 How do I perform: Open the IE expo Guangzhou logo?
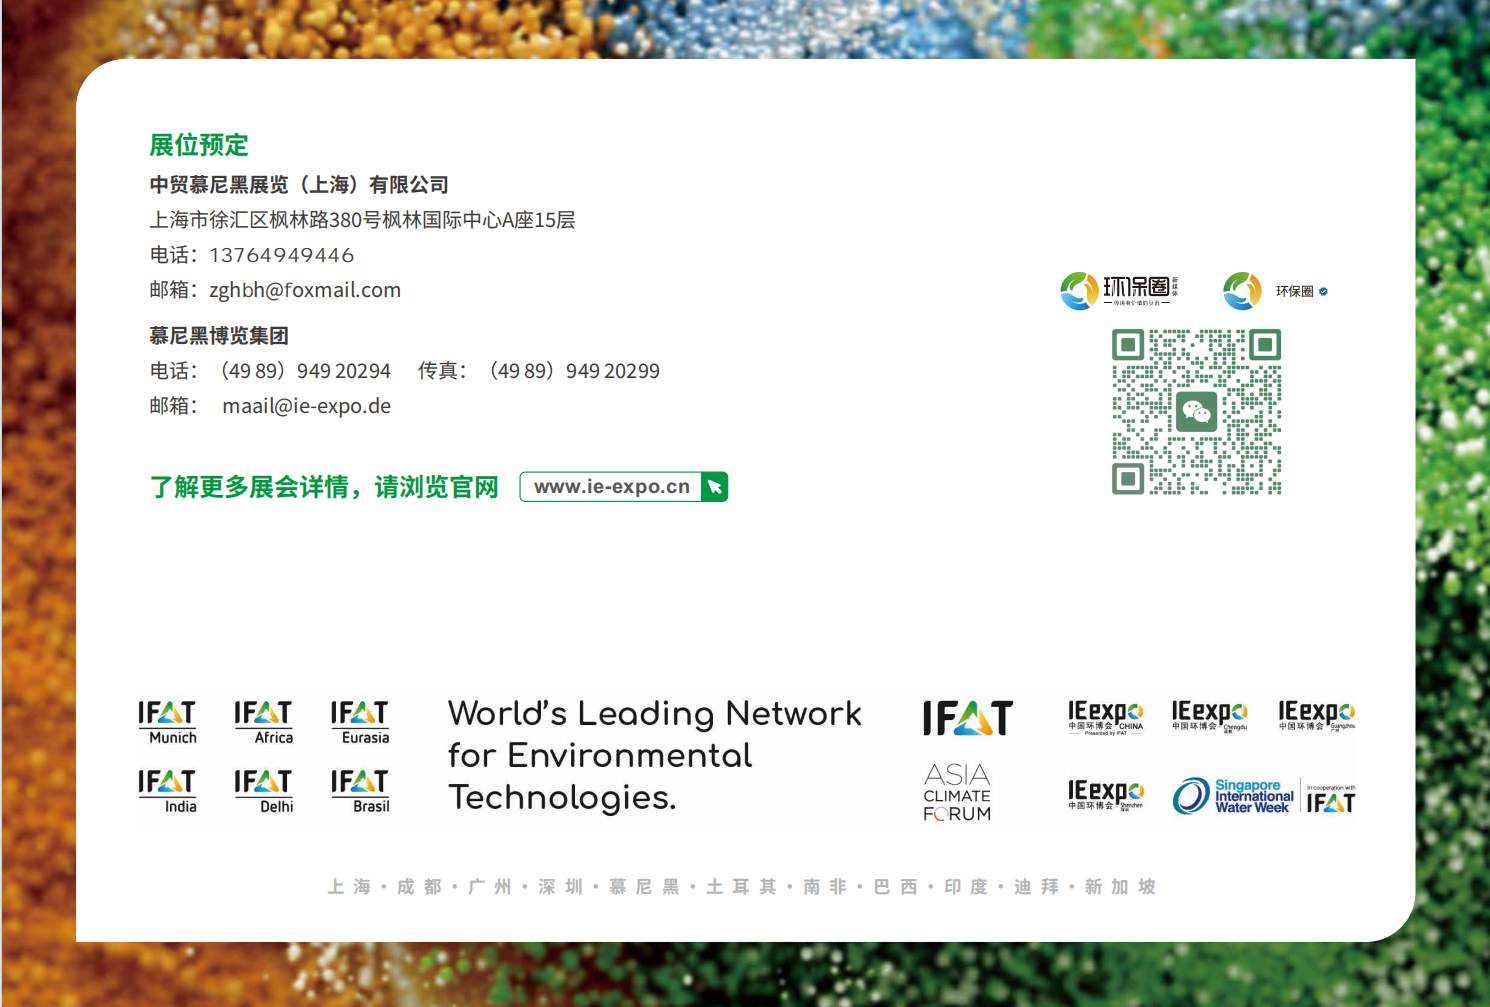click(x=1316, y=717)
